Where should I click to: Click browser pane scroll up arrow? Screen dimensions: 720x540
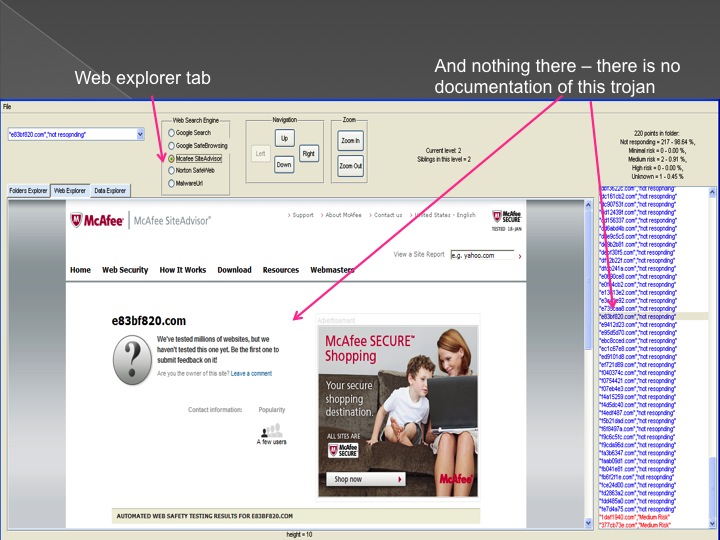pyautogui.click(x=588, y=205)
